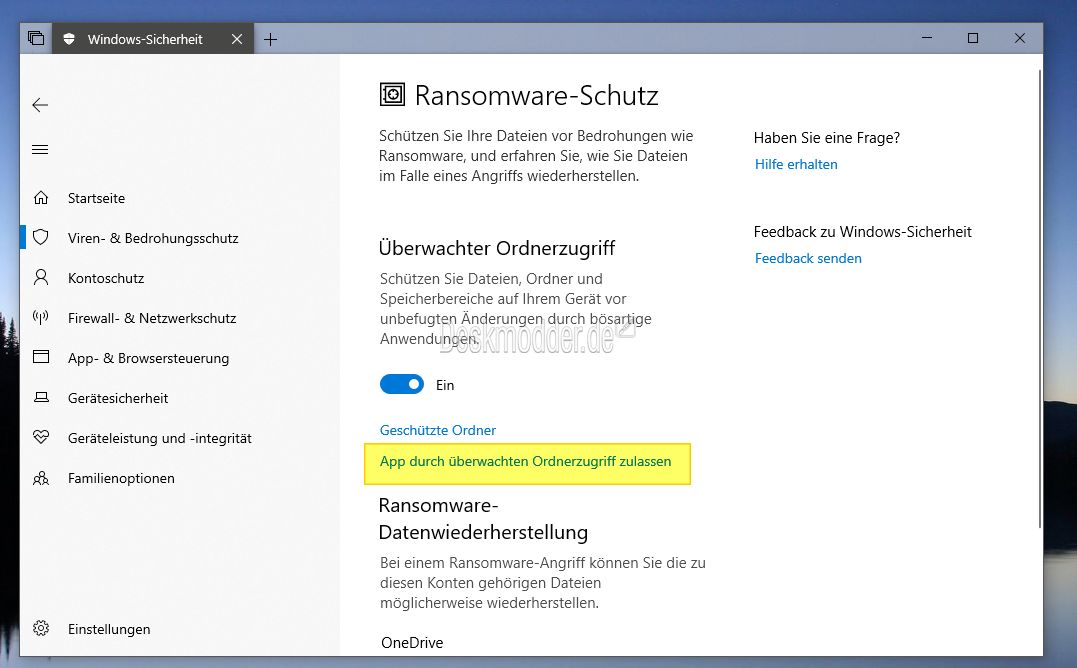This screenshot has width=1077, height=668.
Task: Open Kontoschutz section
Action: (106, 278)
